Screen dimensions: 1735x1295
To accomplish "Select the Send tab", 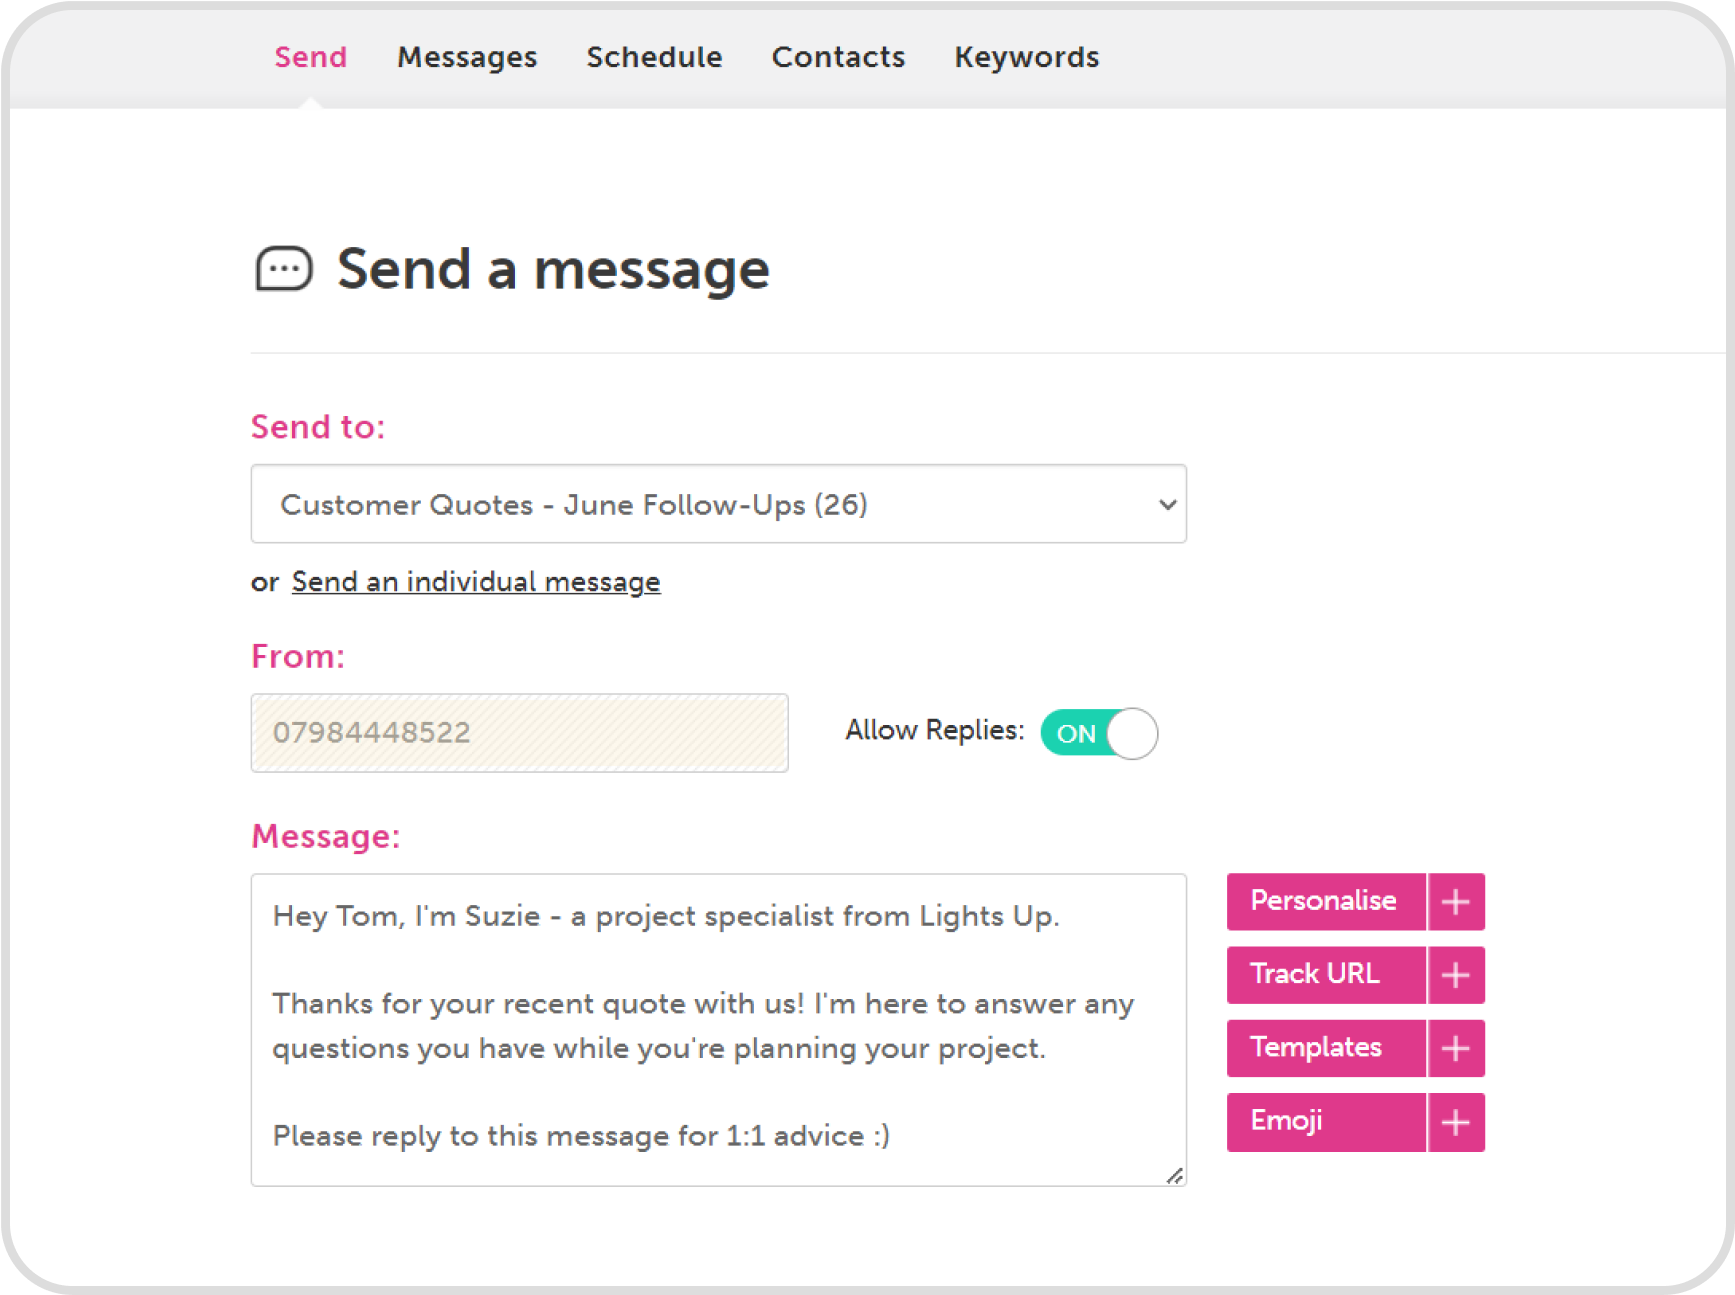I will point(310,57).
